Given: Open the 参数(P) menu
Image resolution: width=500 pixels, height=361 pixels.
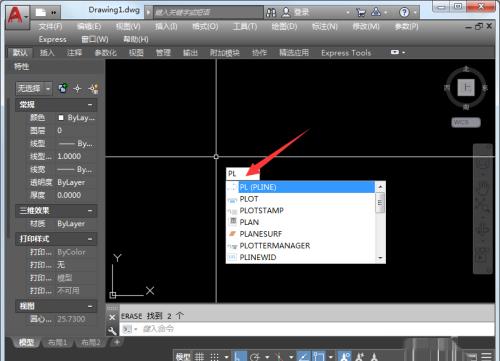Looking at the screenshot, I should click(406, 26).
